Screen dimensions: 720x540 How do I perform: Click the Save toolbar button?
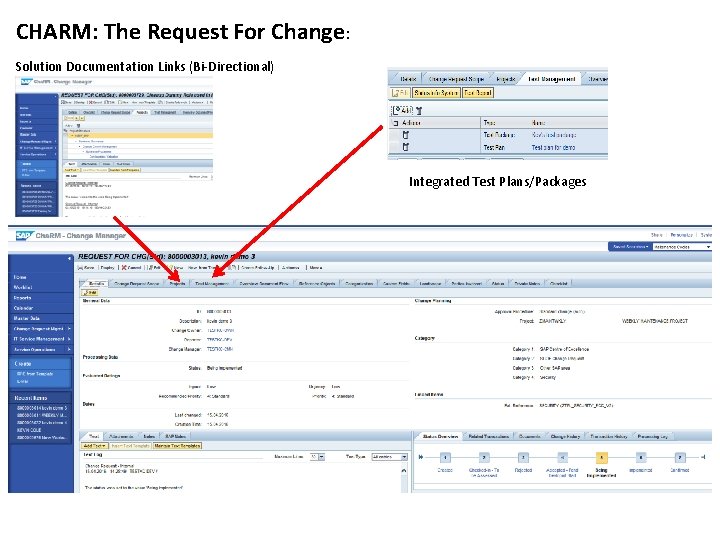(86, 267)
